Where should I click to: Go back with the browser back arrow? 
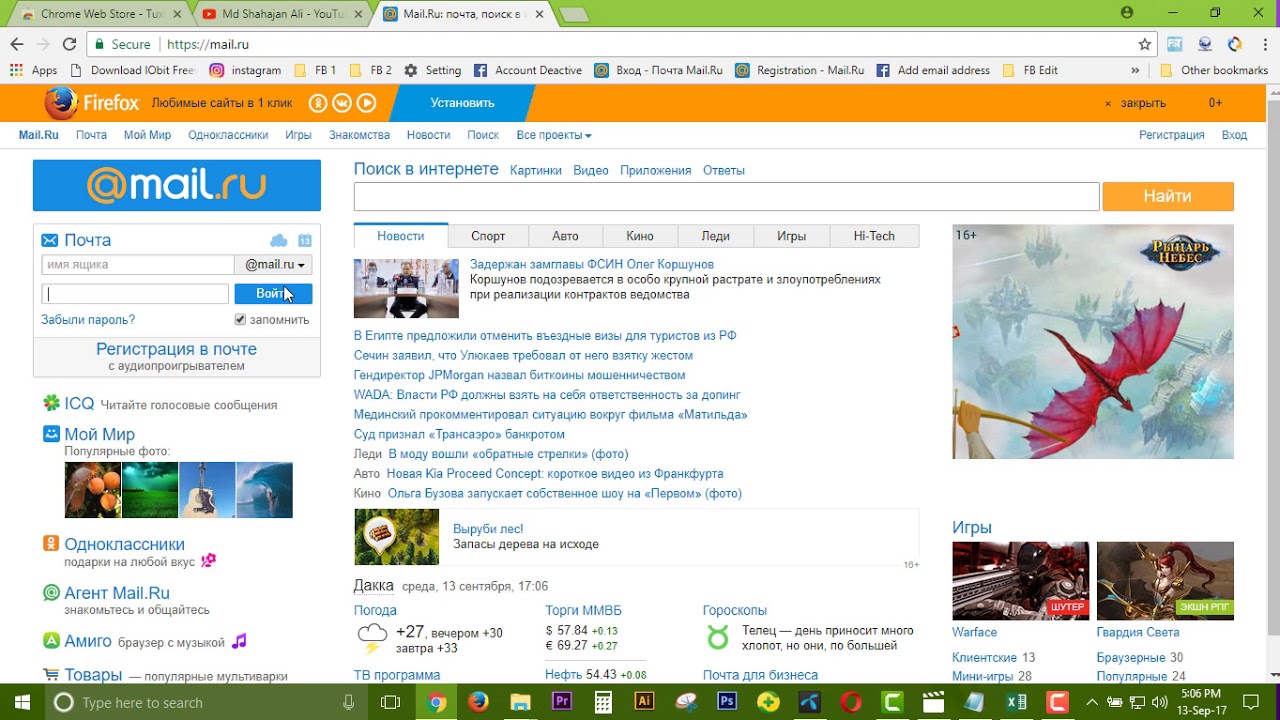[x=16, y=44]
